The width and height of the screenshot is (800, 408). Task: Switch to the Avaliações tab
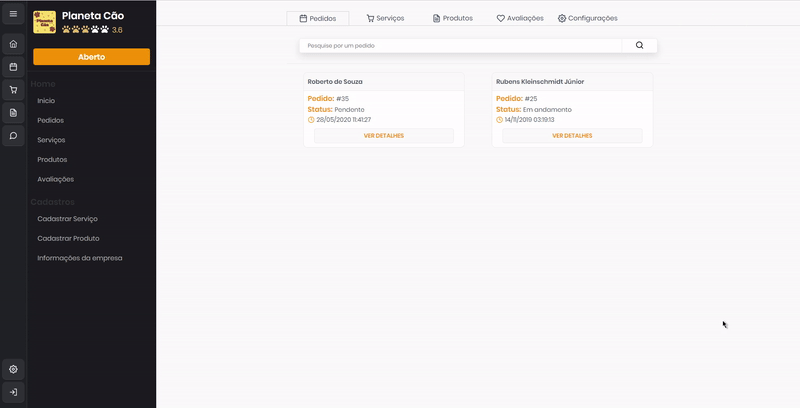click(x=520, y=18)
